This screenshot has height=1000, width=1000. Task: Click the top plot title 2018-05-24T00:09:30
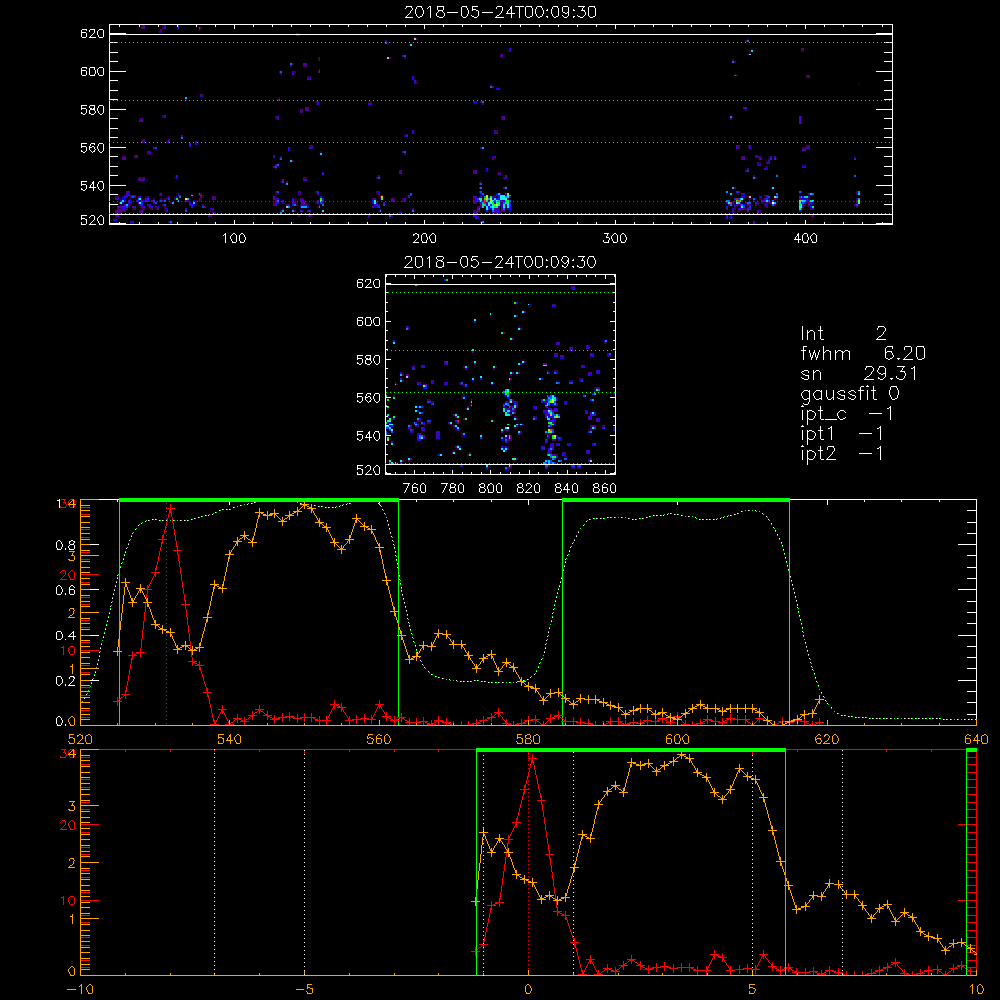click(x=501, y=12)
